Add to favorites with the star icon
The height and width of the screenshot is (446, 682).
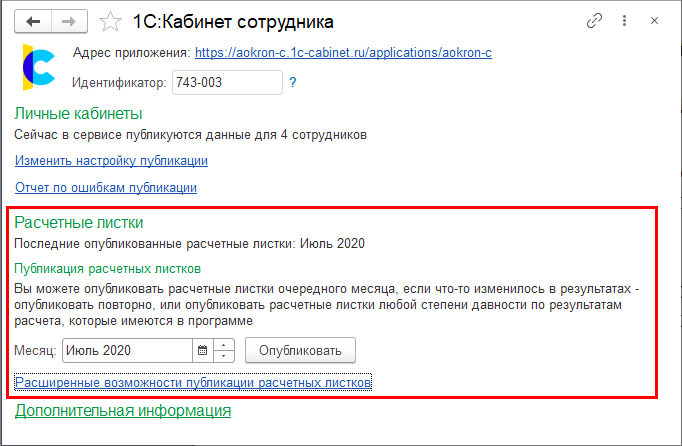click(x=110, y=22)
